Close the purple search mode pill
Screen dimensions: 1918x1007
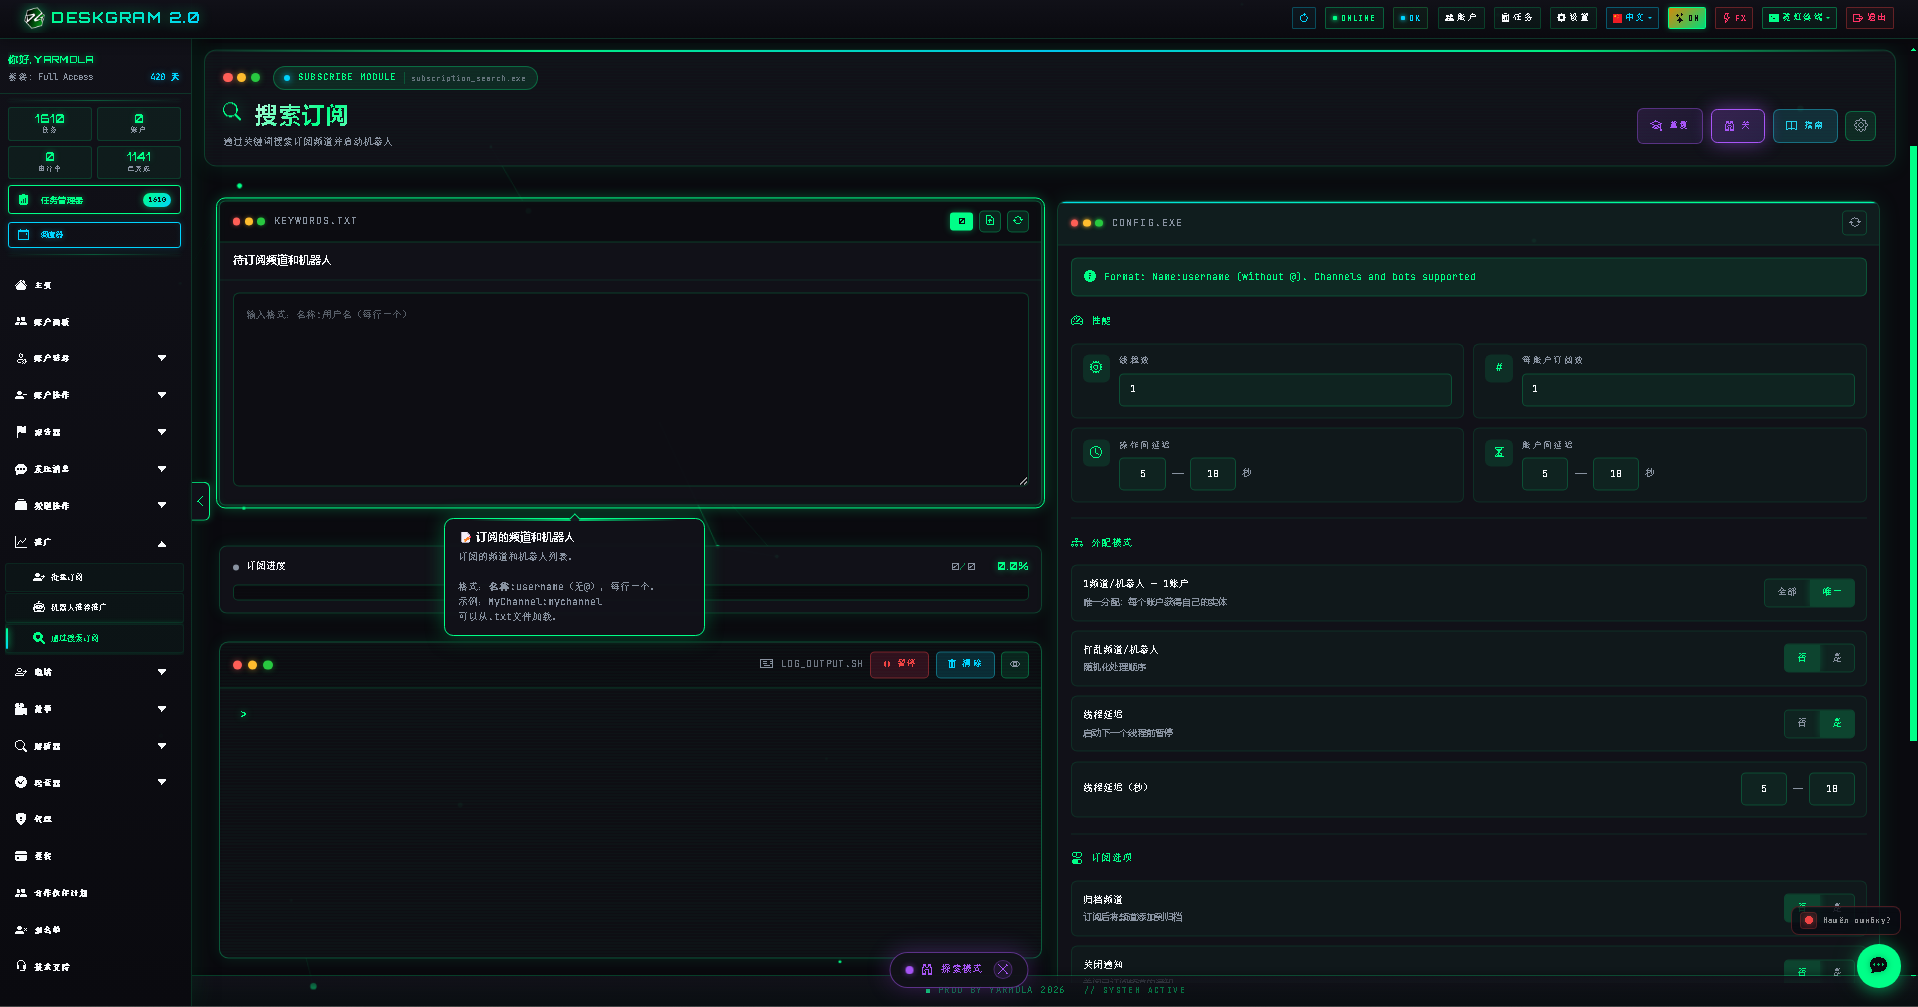pos(1003,969)
